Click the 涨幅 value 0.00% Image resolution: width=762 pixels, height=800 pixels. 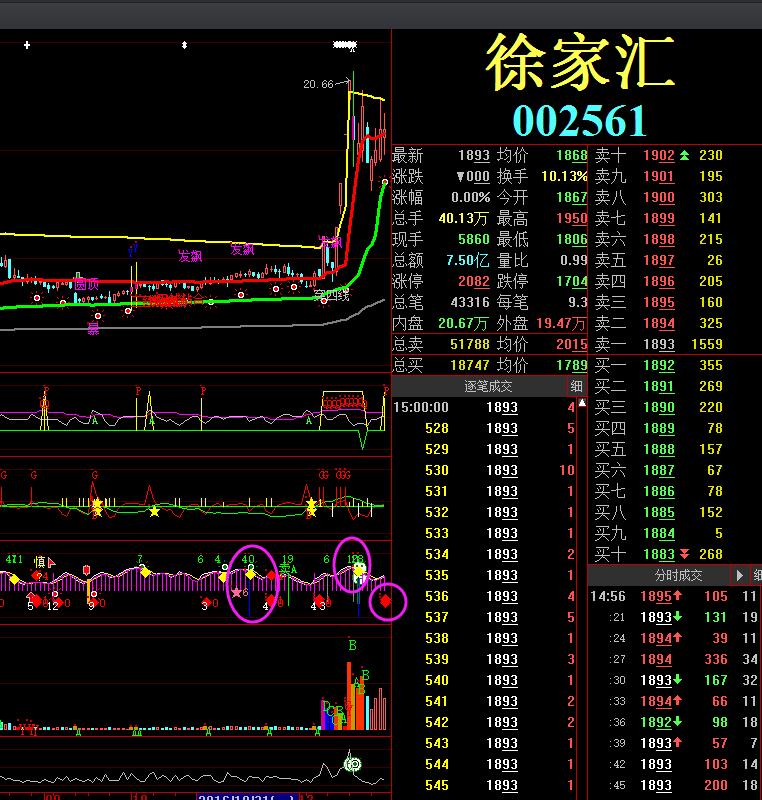pos(470,197)
